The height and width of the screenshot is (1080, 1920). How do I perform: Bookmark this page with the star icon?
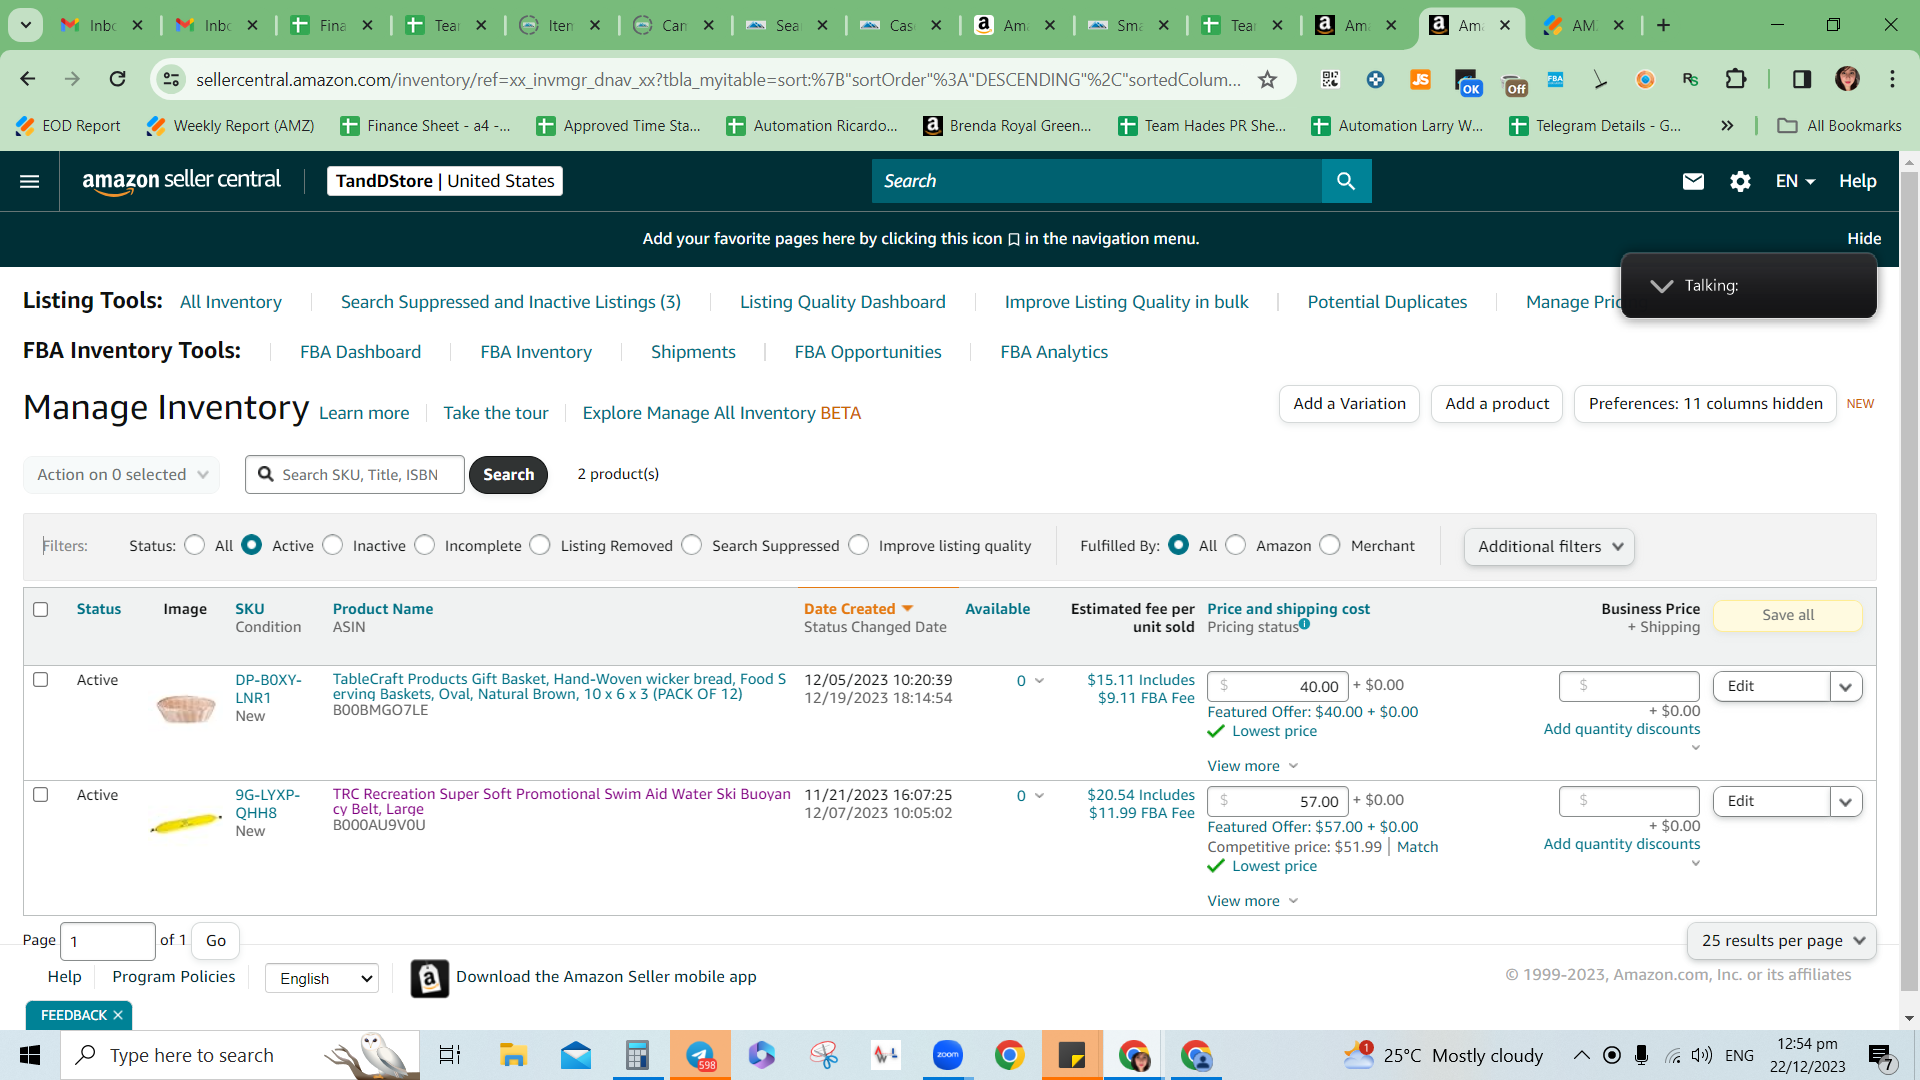pos(1267,79)
